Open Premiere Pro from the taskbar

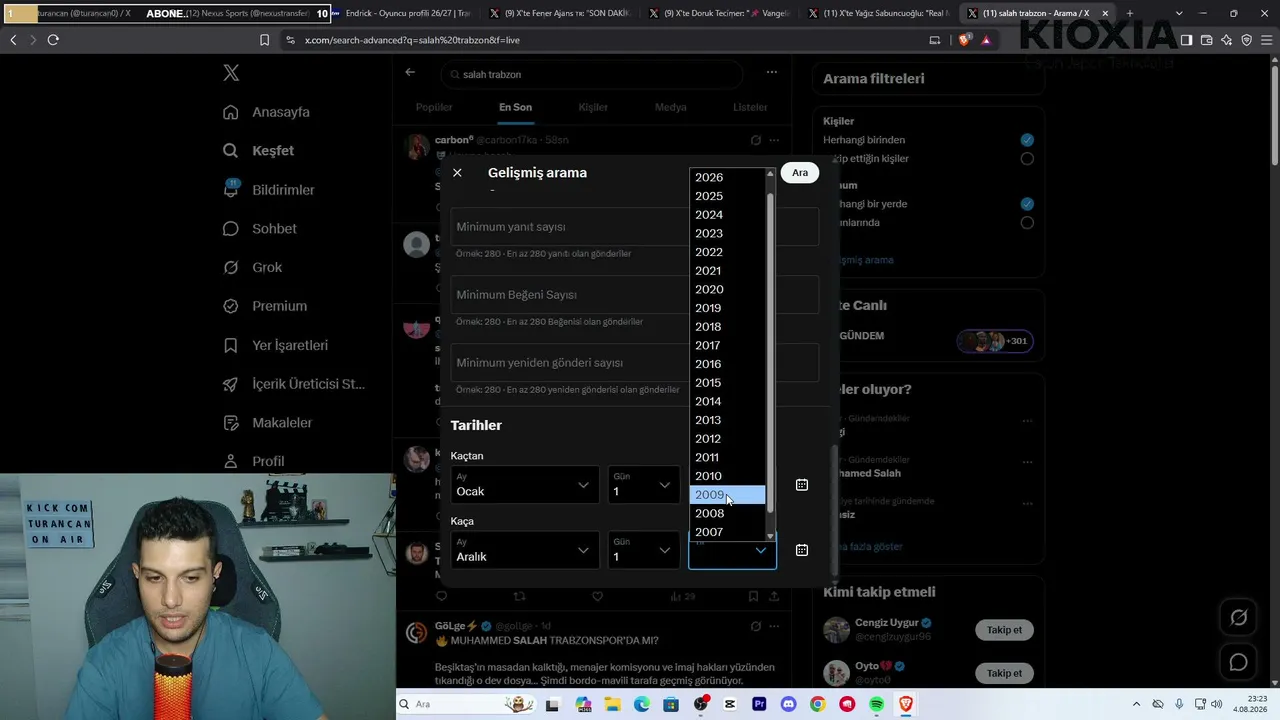(x=759, y=705)
